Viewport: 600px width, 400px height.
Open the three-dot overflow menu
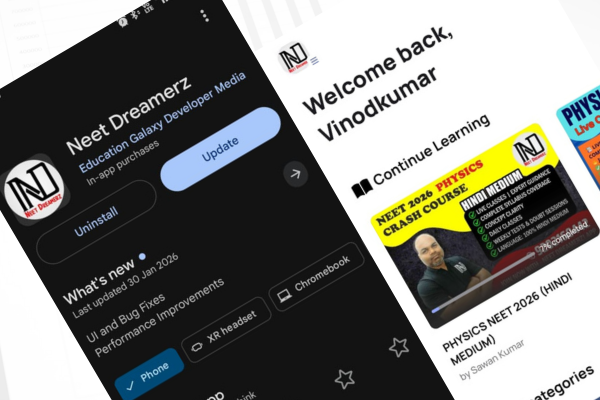point(205,16)
